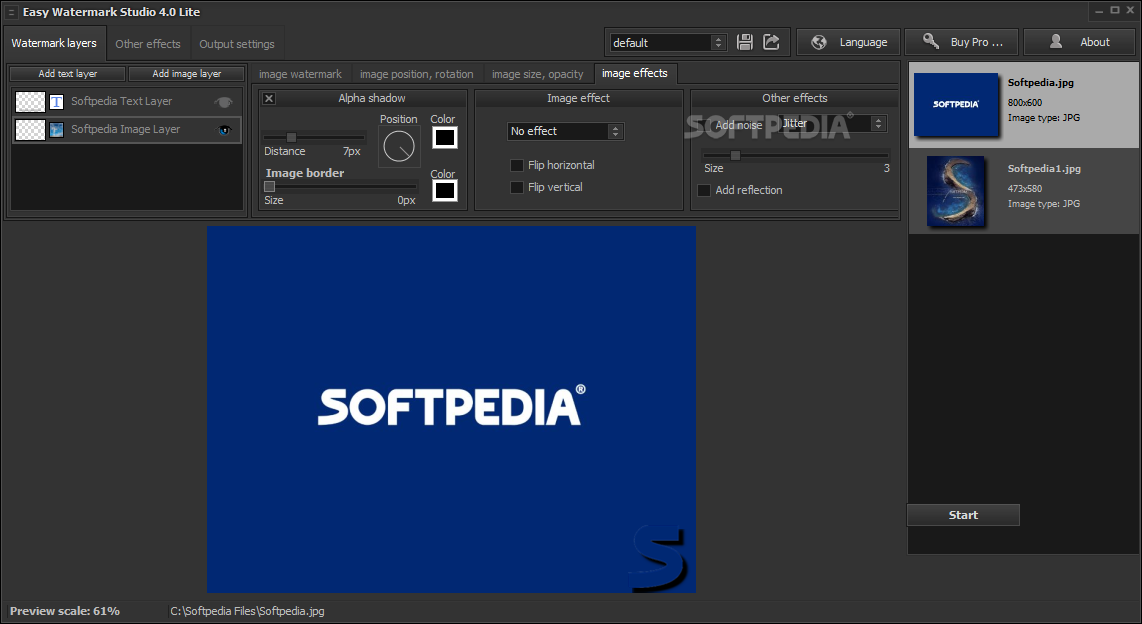Uncheck the Alpha shadow checkbox

[269, 98]
